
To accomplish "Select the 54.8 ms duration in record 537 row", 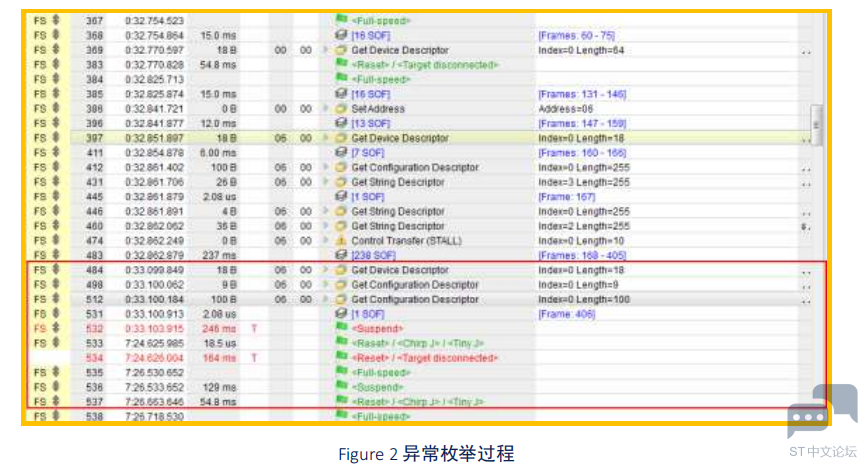I will (218, 402).
